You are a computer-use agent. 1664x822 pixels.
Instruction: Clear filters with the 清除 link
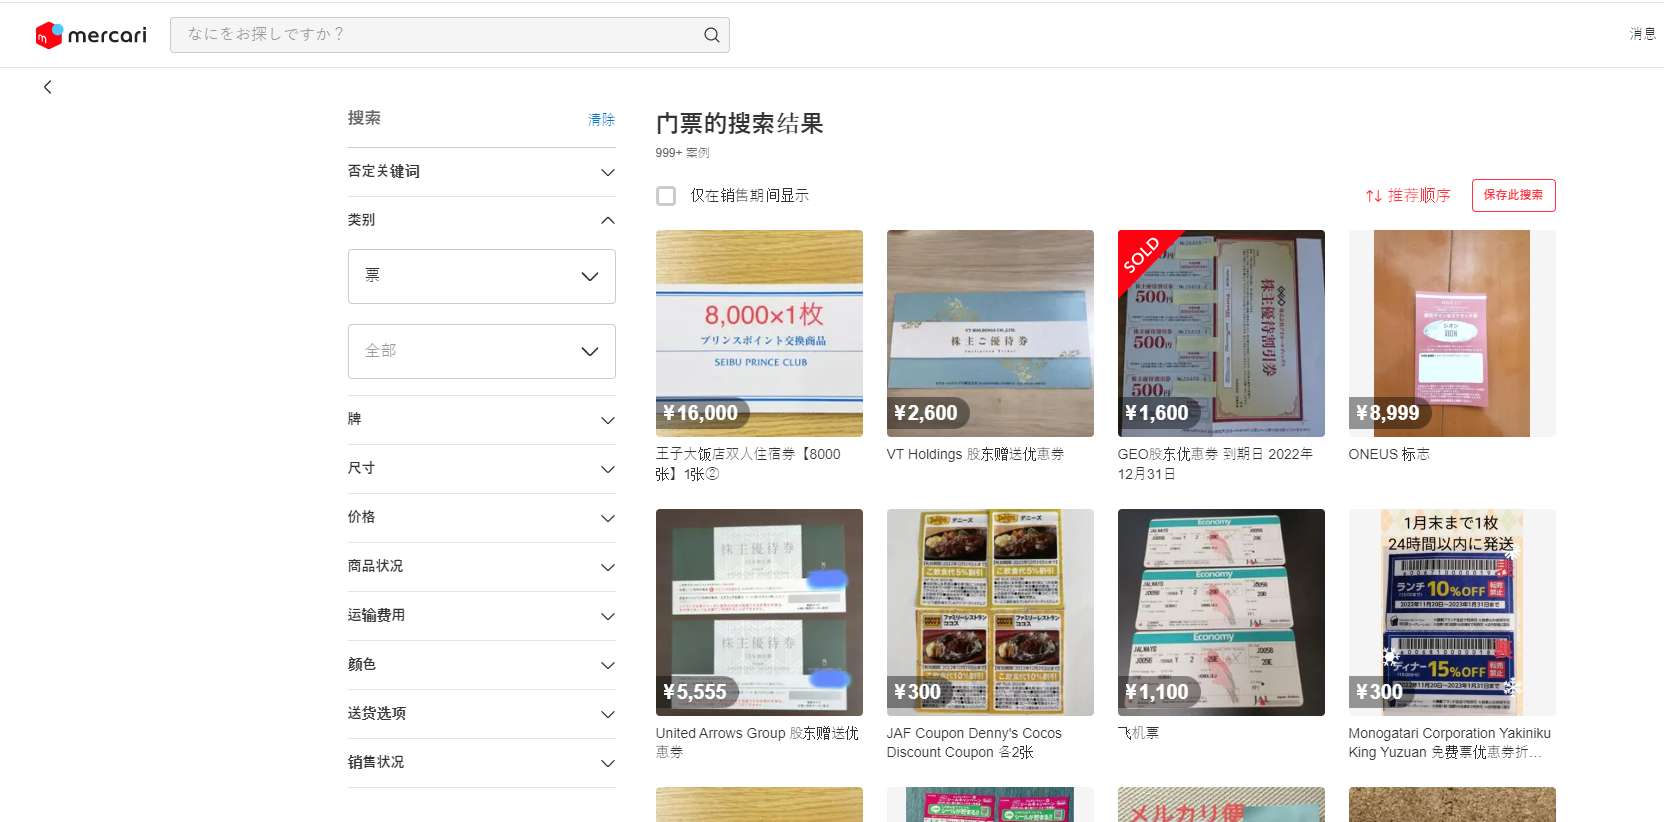601,120
